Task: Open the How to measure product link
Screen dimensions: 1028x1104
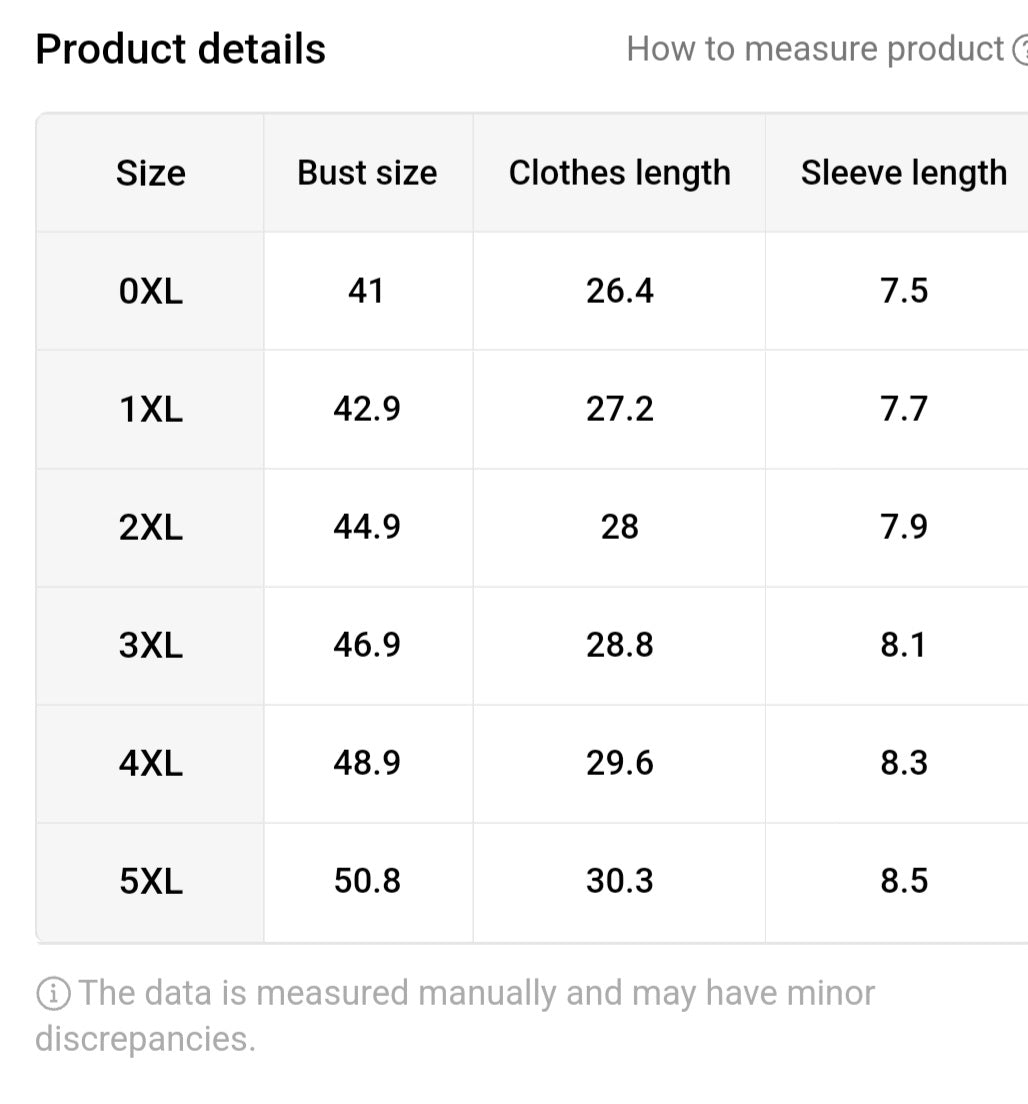Action: point(814,49)
